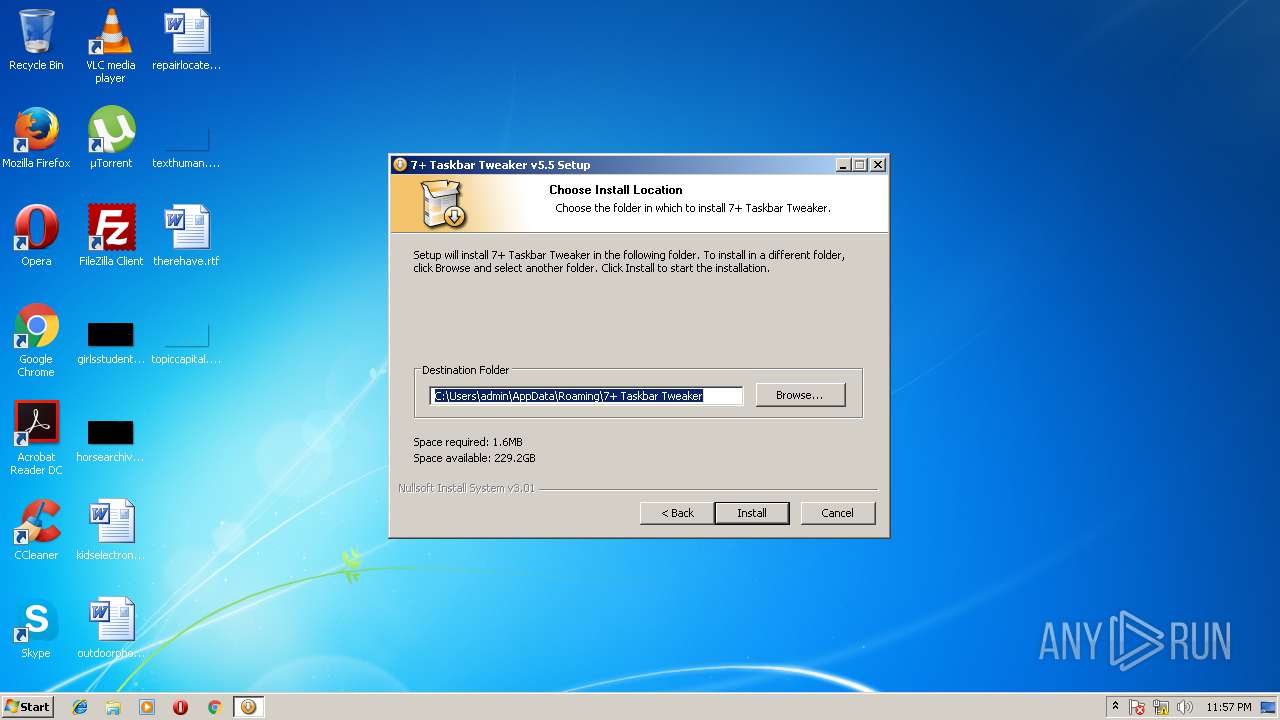
Task: Select the outdoorpho document icon
Action: pyautogui.click(x=111, y=628)
